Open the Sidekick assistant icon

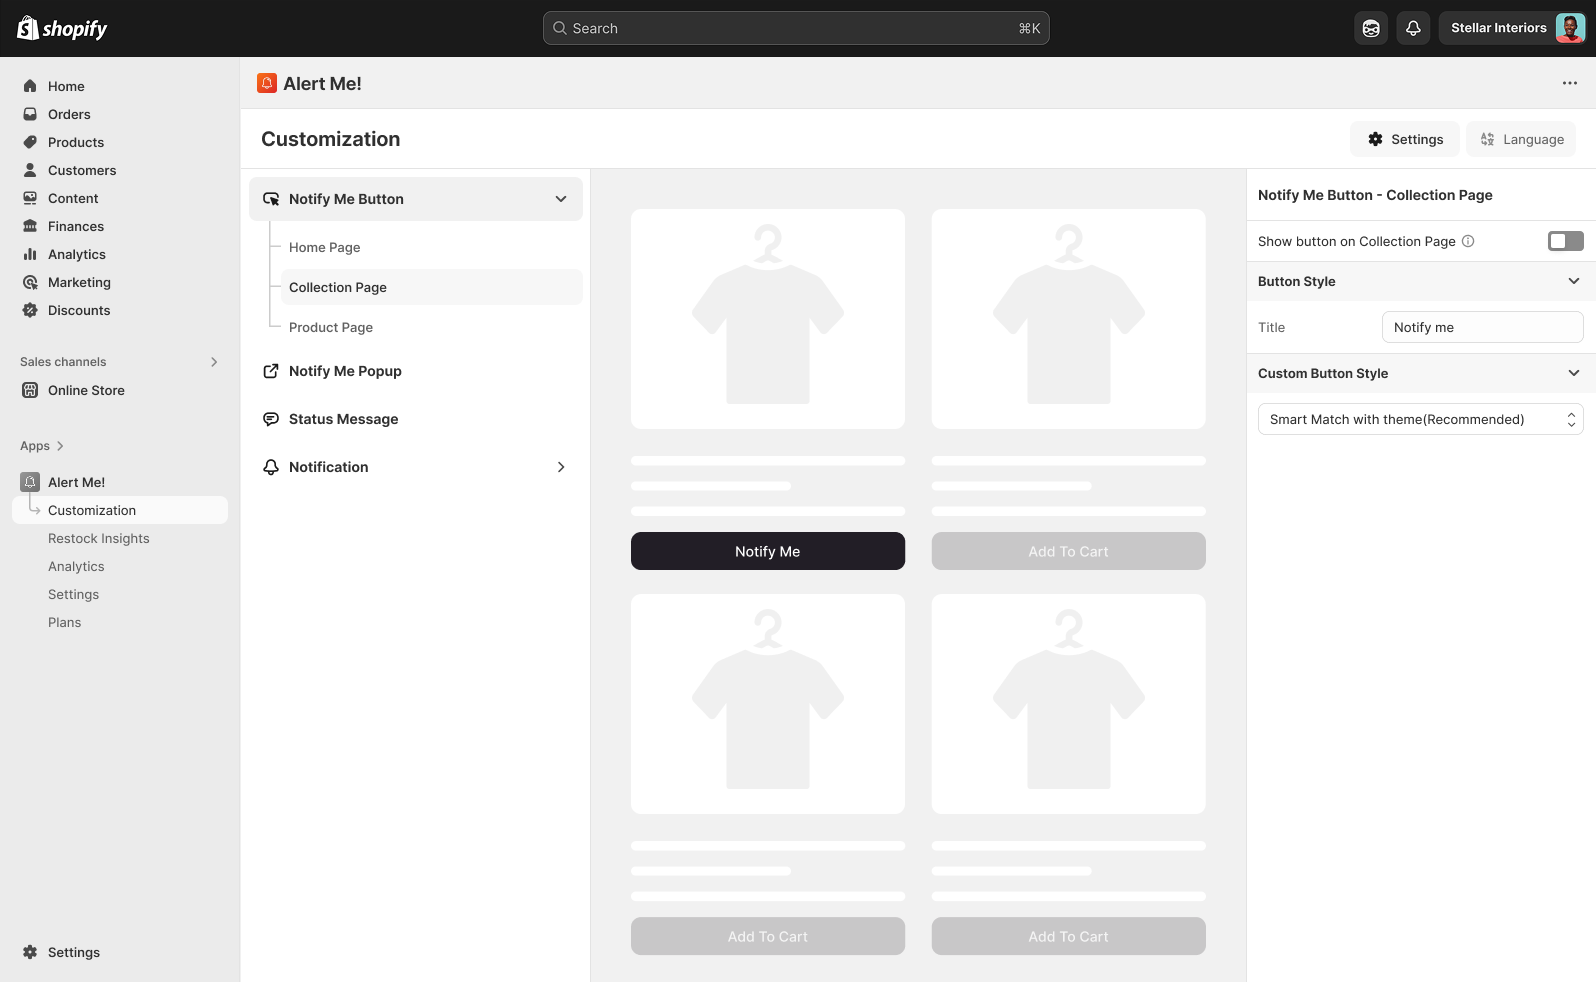click(x=1371, y=28)
